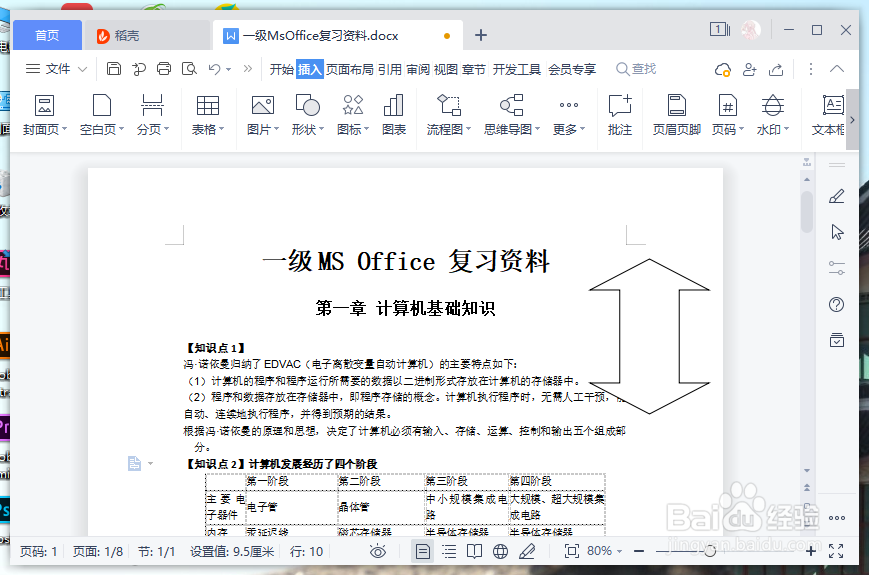
Task: Switch to page layout view
Action: point(422,551)
